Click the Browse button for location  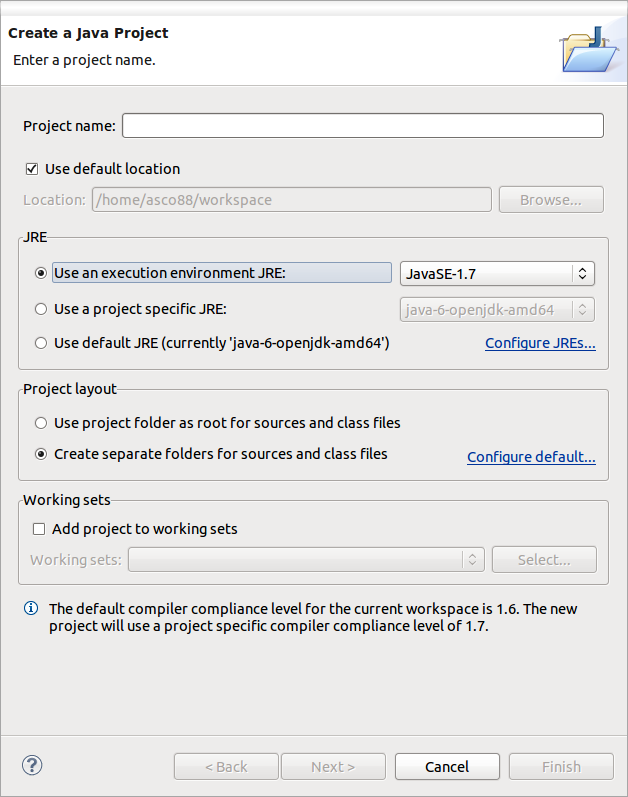(551, 200)
